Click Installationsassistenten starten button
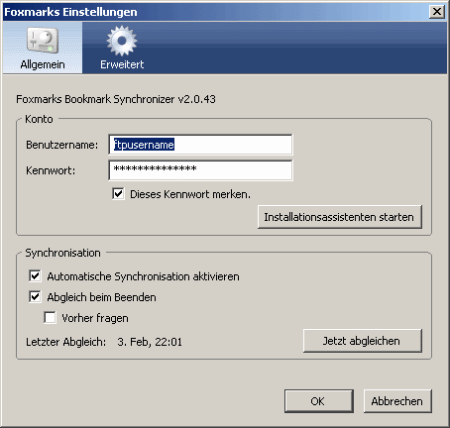450x428 pixels. (x=340, y=217)
